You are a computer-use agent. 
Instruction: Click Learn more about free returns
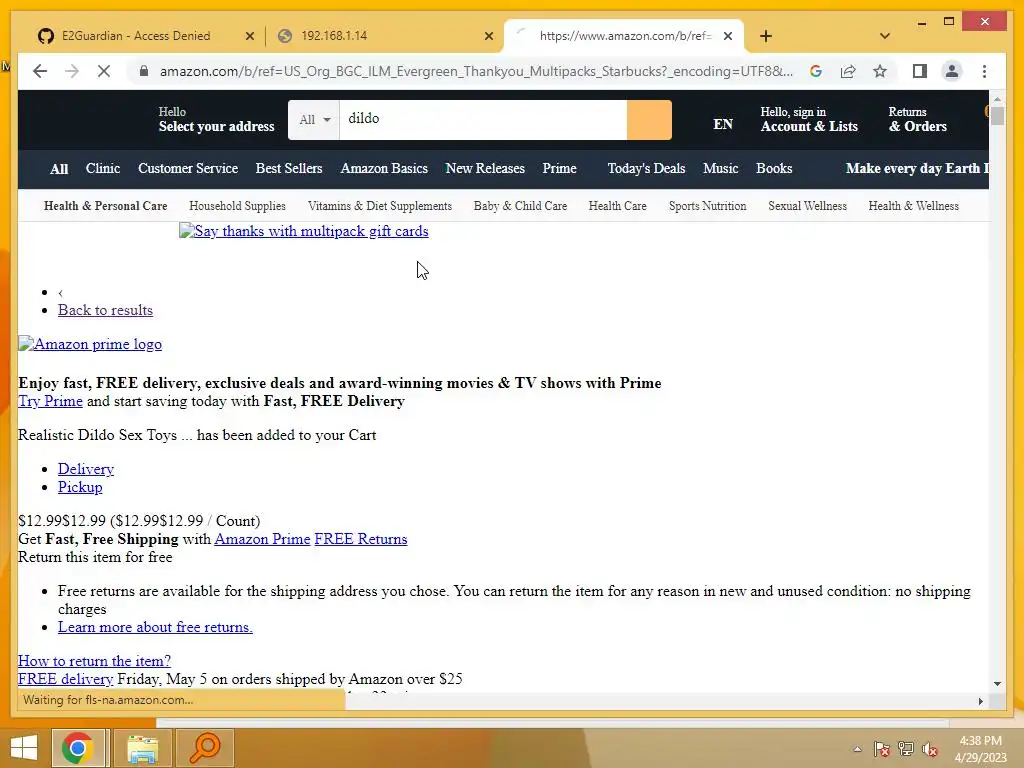click(x=155, y=627)
